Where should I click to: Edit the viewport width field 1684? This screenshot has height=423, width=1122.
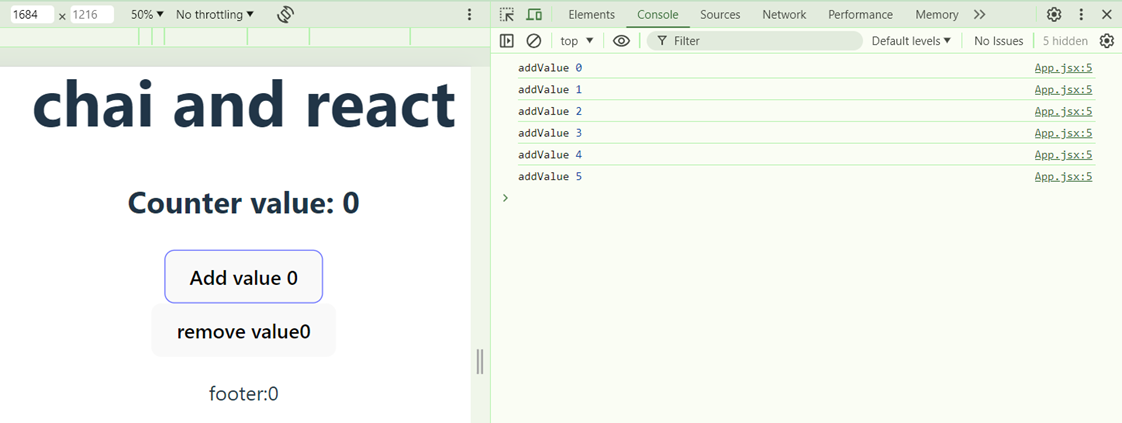31,14
